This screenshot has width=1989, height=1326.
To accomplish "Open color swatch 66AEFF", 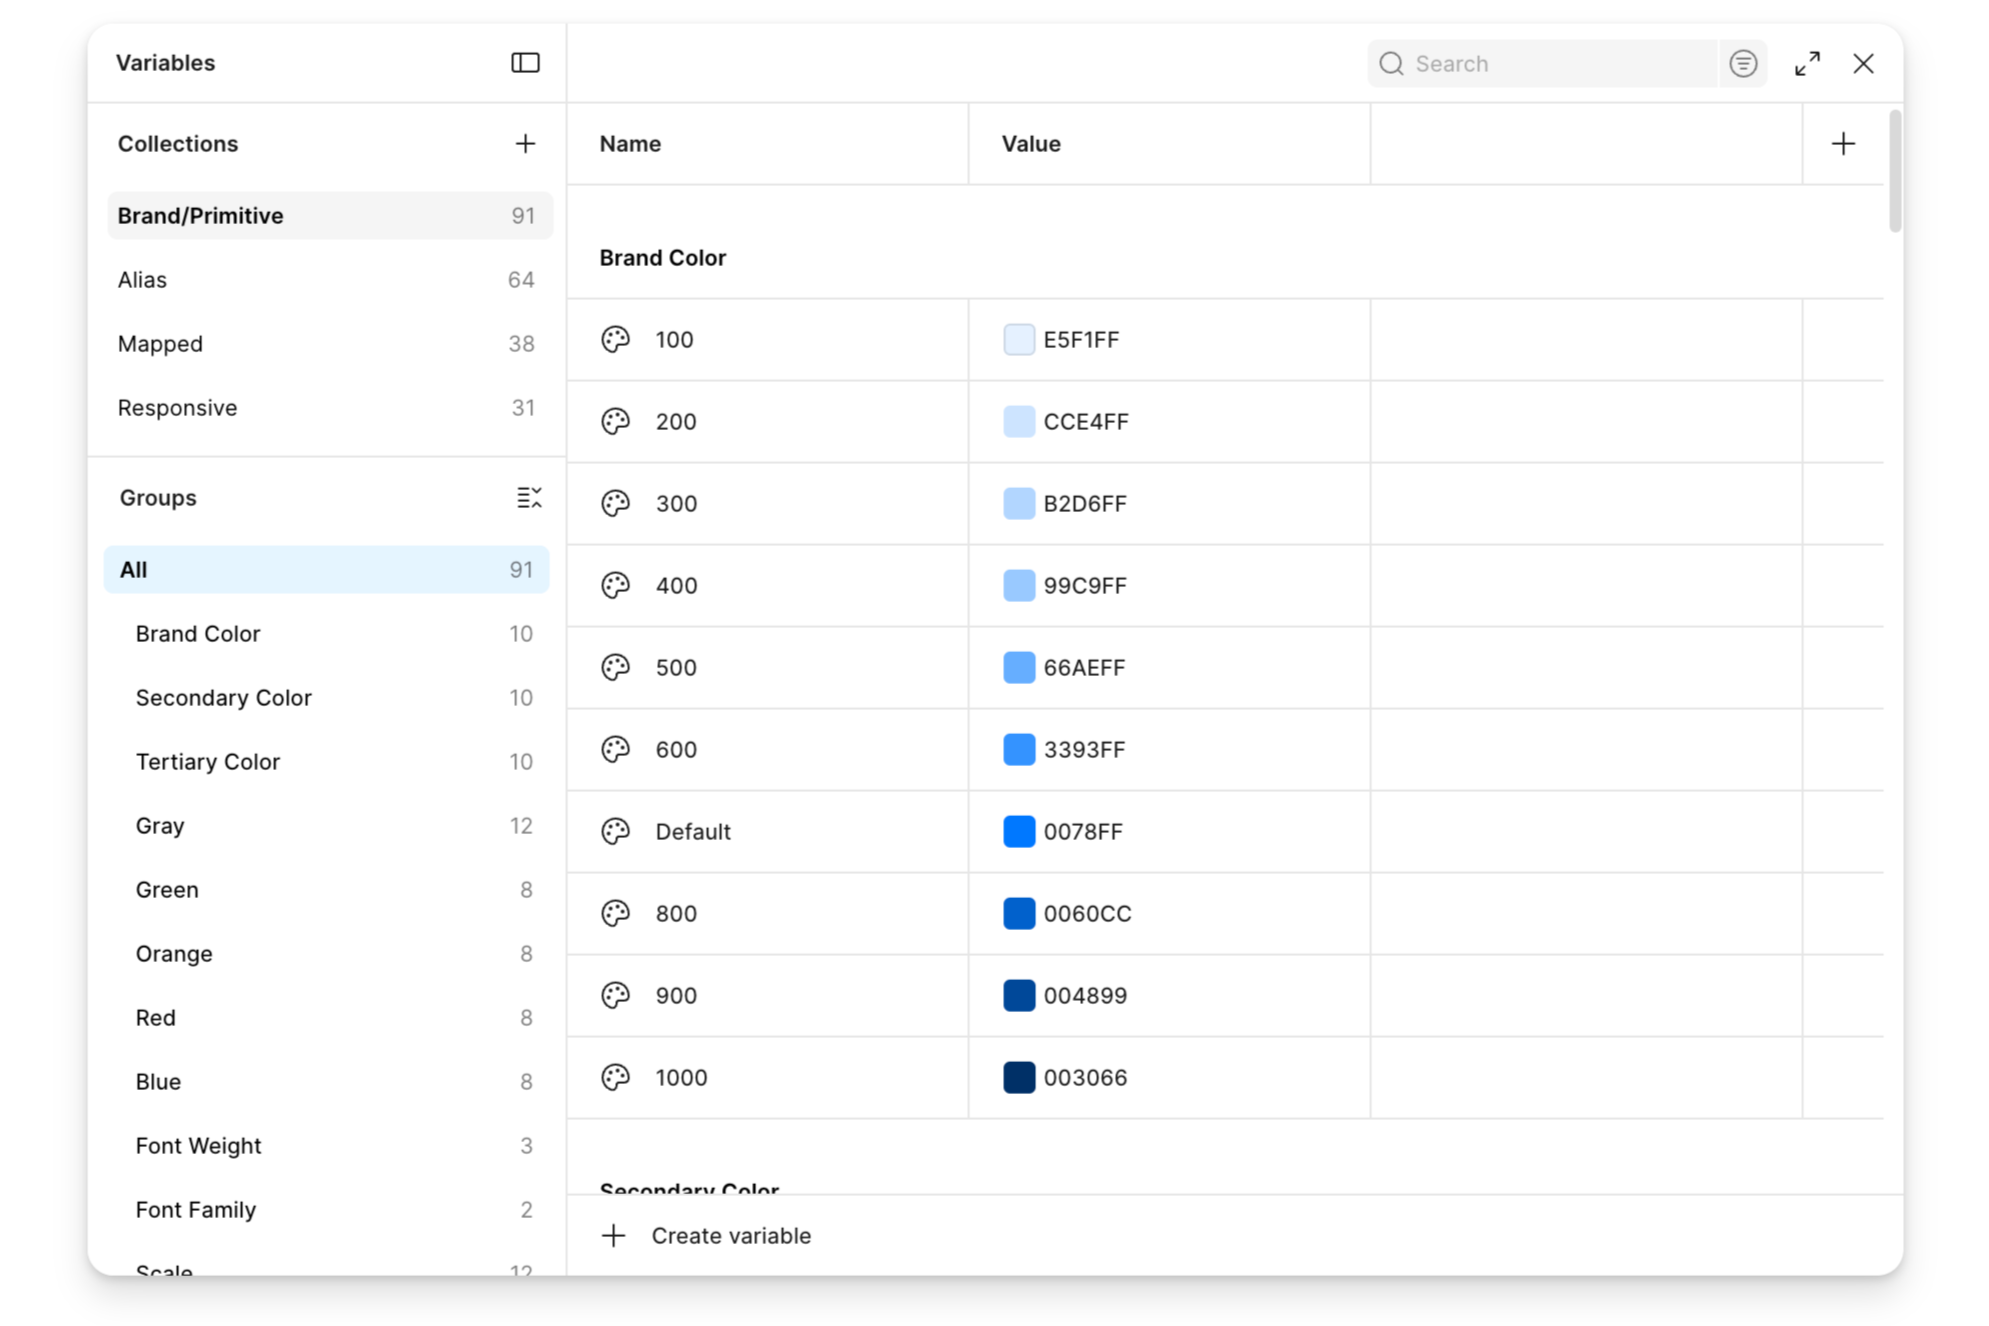I will [1018, 667].
